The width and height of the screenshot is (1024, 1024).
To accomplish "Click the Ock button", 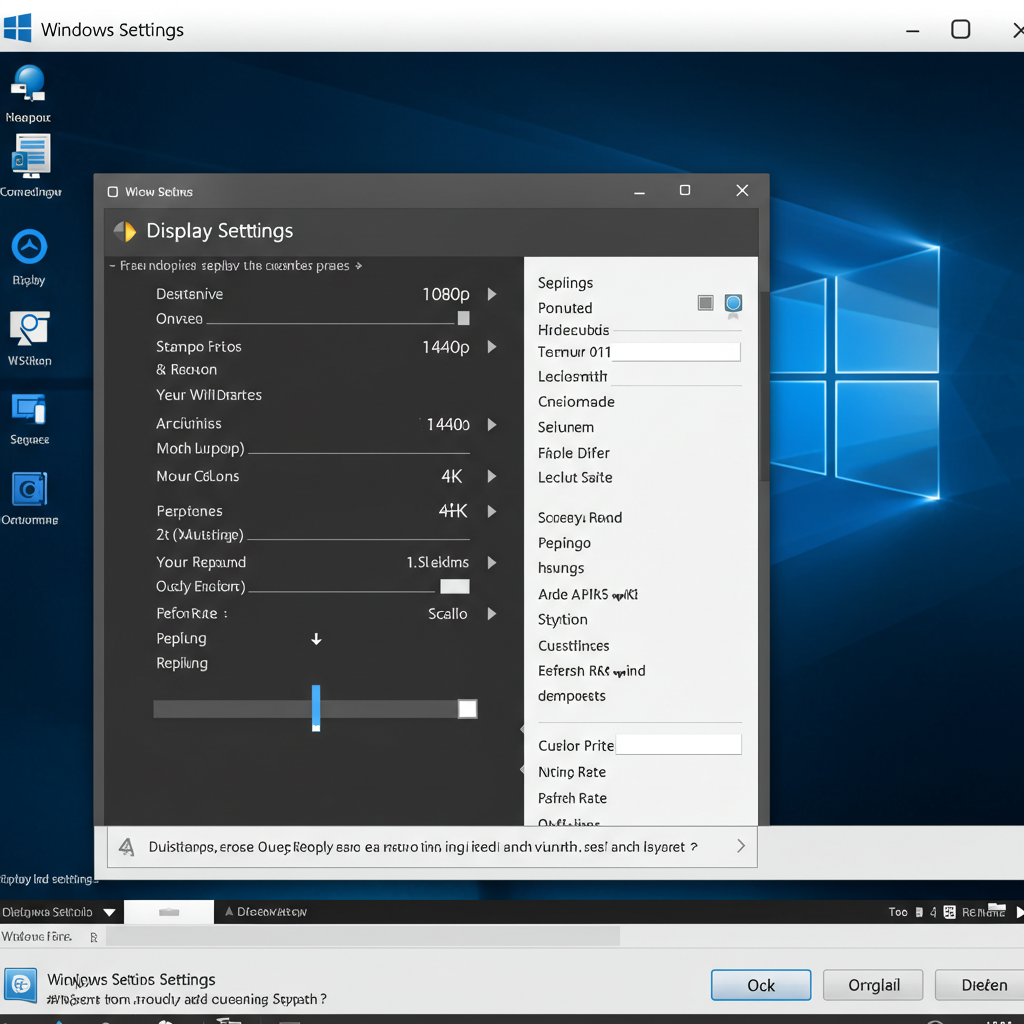I will click(761, 985).
